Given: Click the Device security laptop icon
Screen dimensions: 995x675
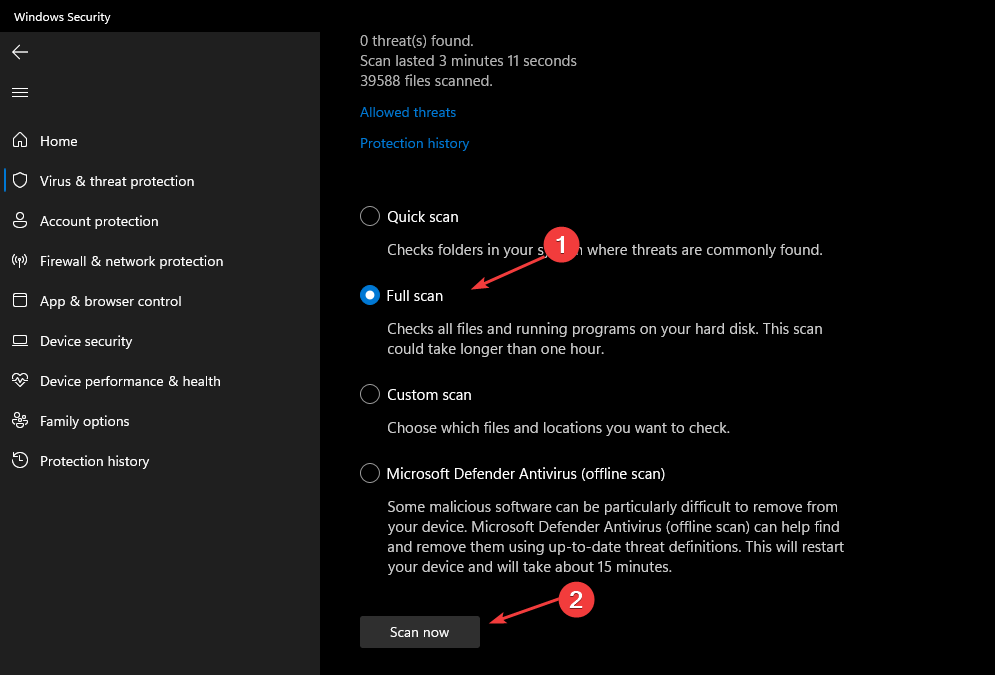Looking at the screenshot, I should tap(20, 341).
